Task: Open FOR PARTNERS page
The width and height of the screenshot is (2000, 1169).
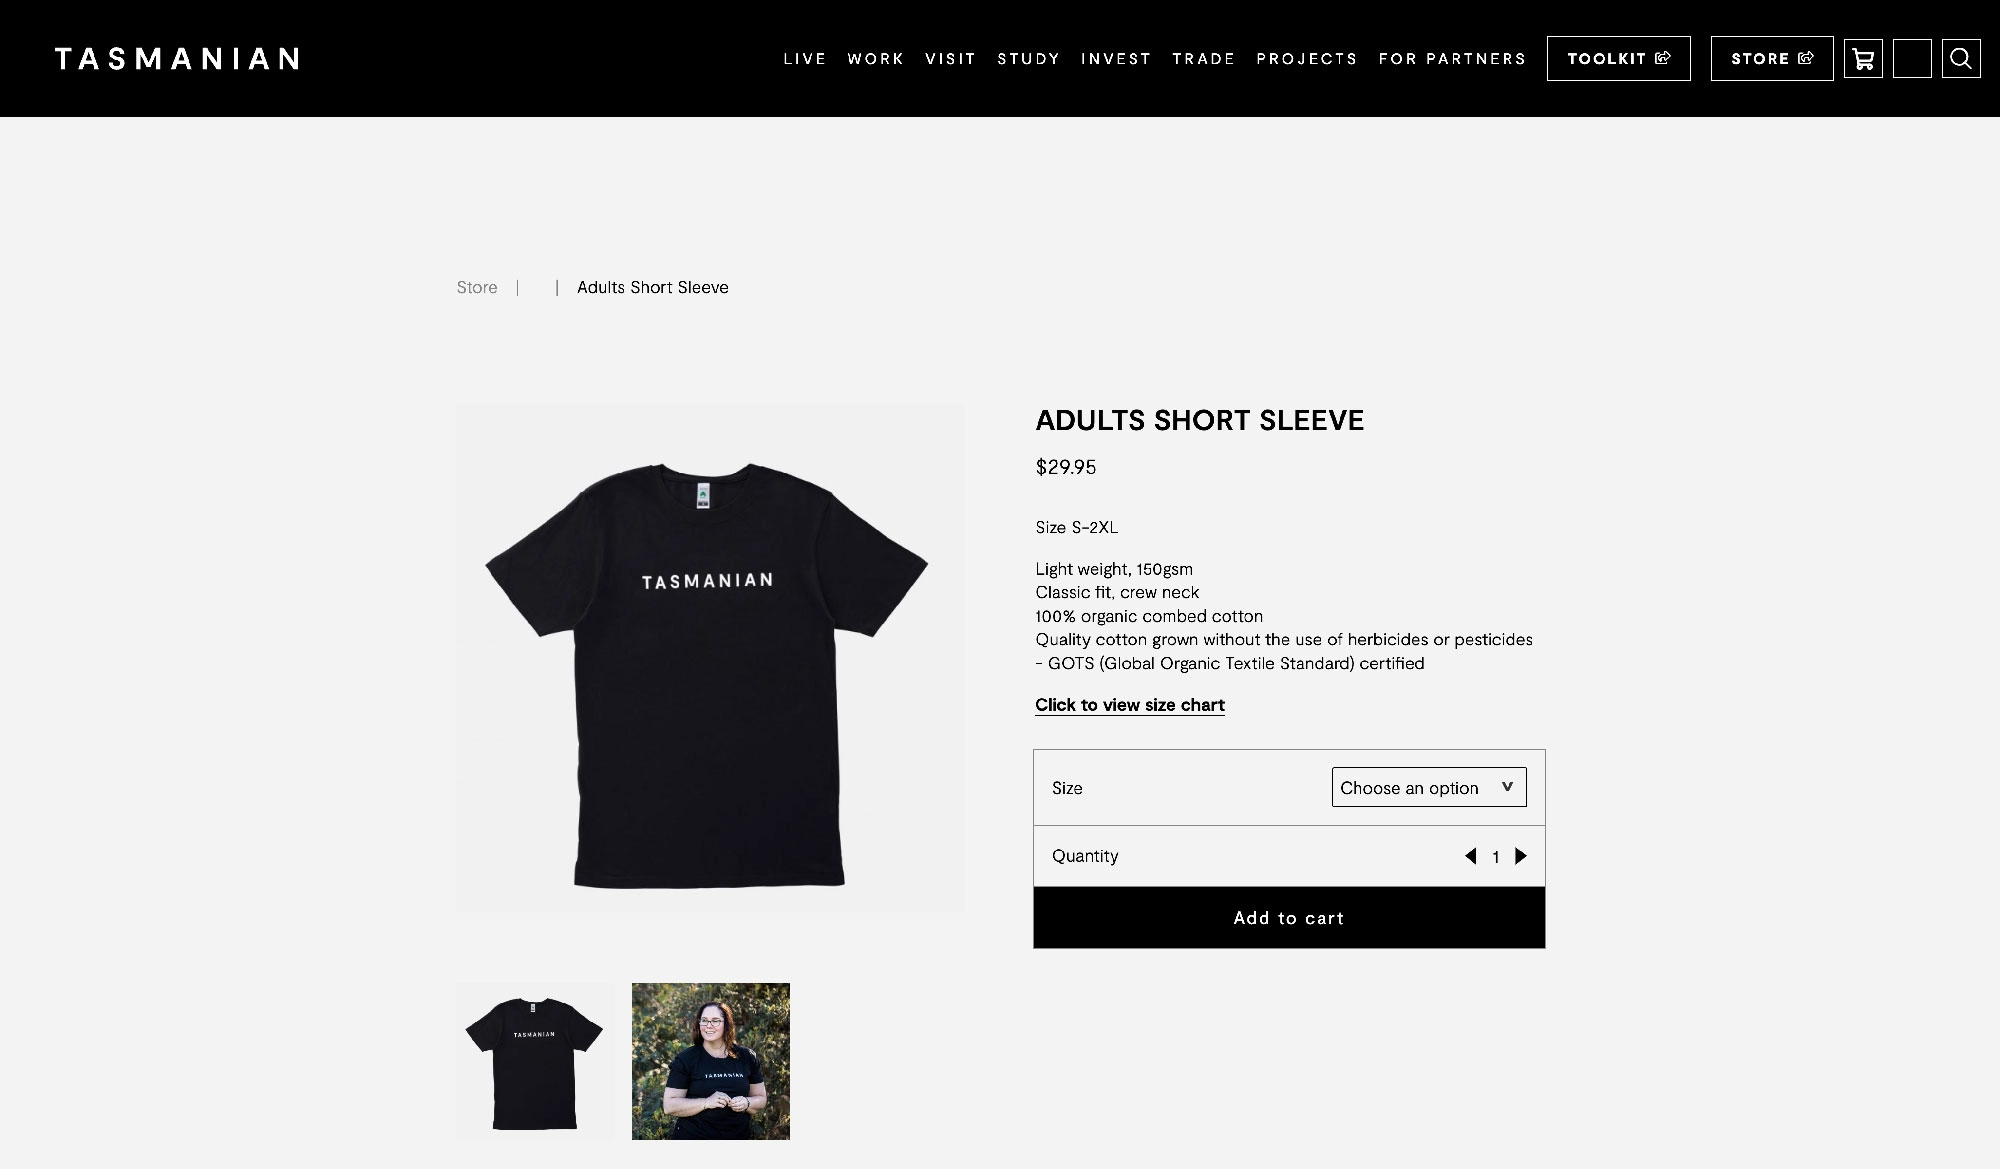Action: [x=1452, y=59]
